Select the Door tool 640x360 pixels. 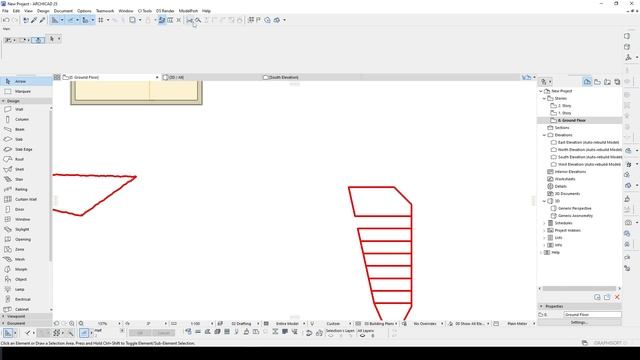tap(26, 209)
